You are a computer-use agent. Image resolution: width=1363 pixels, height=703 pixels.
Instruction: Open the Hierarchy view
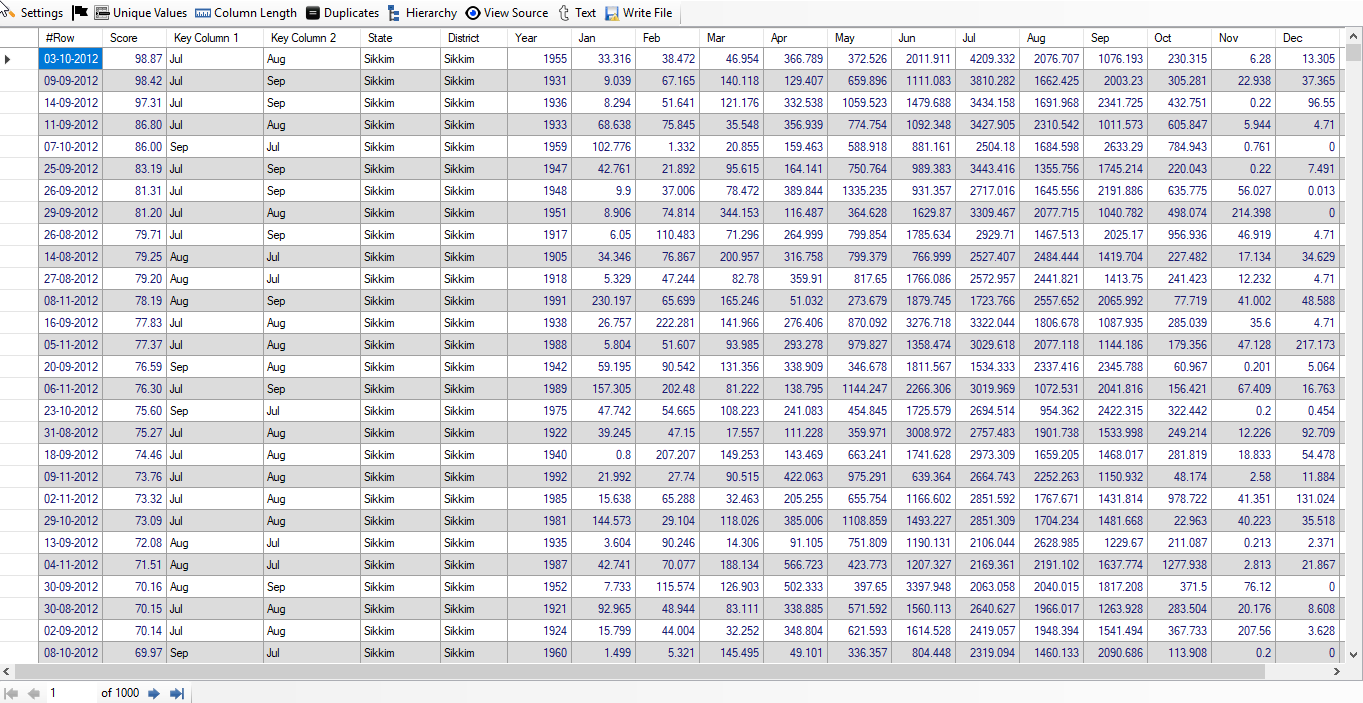point(422,13)
